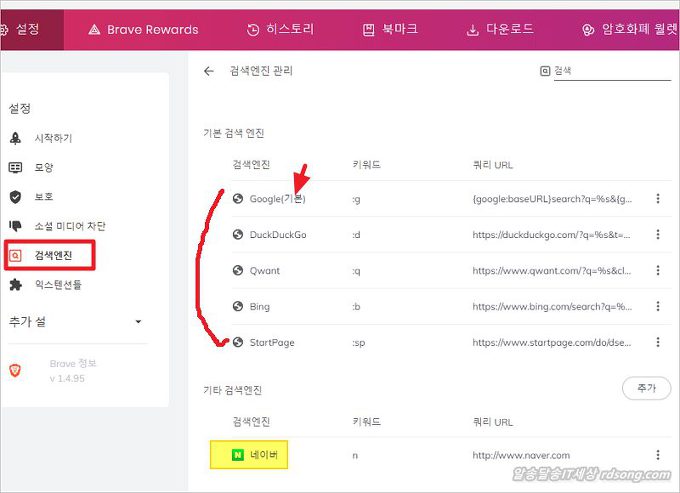Open three-dot menu for StartPage row
Viewport: 680px width, 493px height.
pyautogui.click(x=657, y=343)
